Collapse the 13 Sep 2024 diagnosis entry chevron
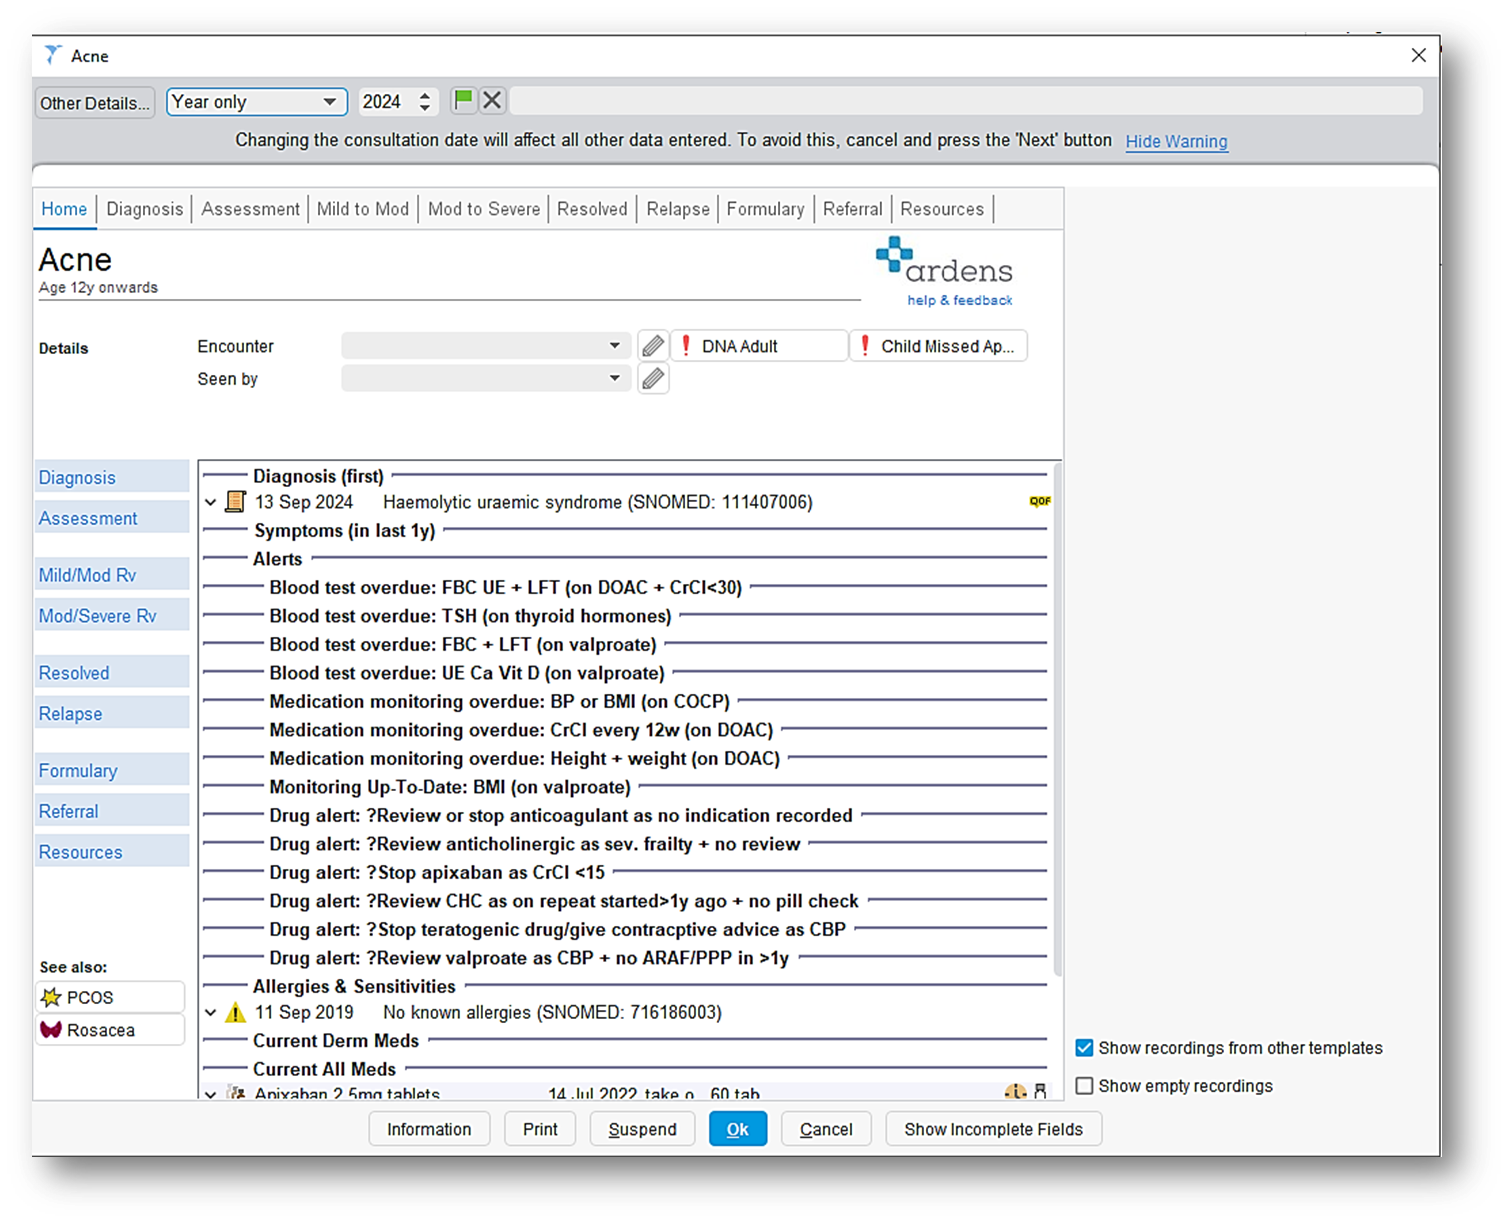Image resolution: width=1507 pixels, height=1222 pixels. [x=210, y=502]
